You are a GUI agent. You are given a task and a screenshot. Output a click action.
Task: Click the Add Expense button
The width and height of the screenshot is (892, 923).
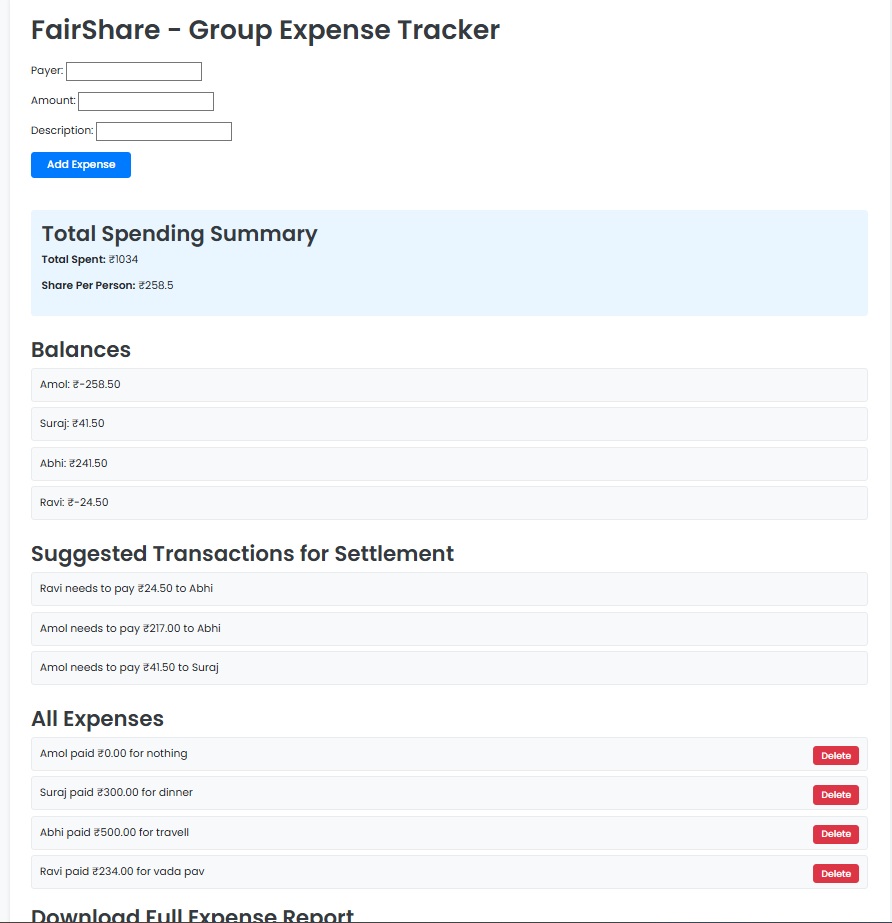coord(80,164)
